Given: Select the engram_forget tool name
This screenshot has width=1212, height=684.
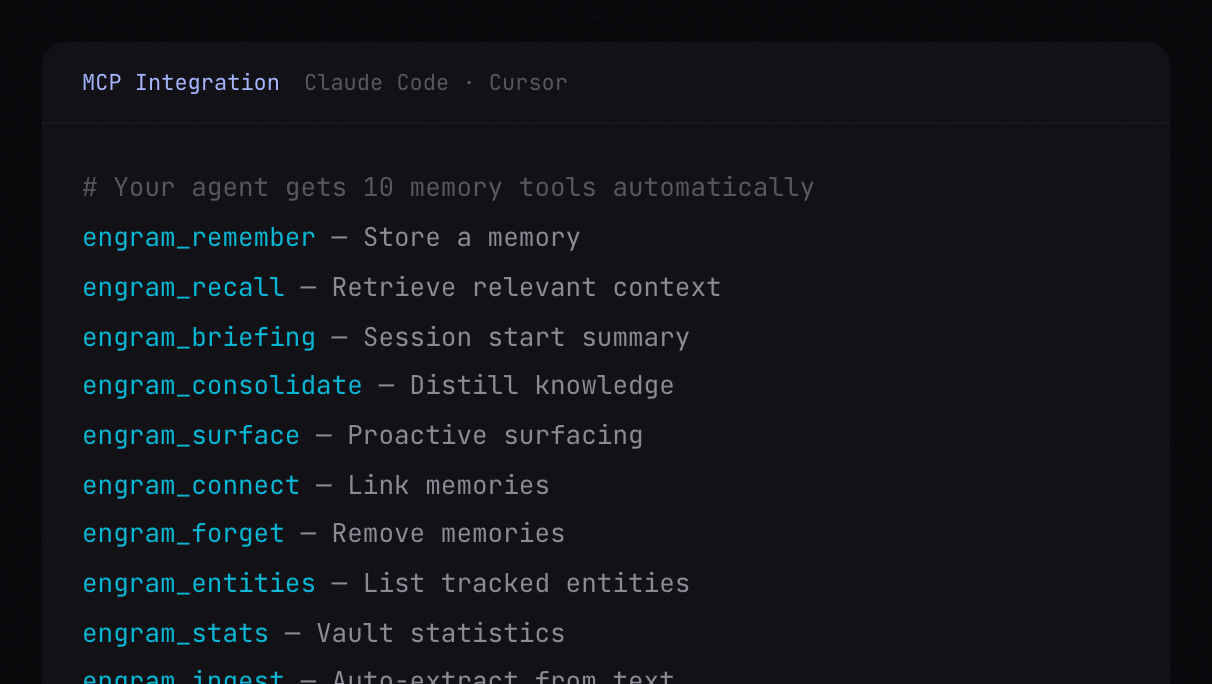Looking at the screenshot, I should pos(183,533).
